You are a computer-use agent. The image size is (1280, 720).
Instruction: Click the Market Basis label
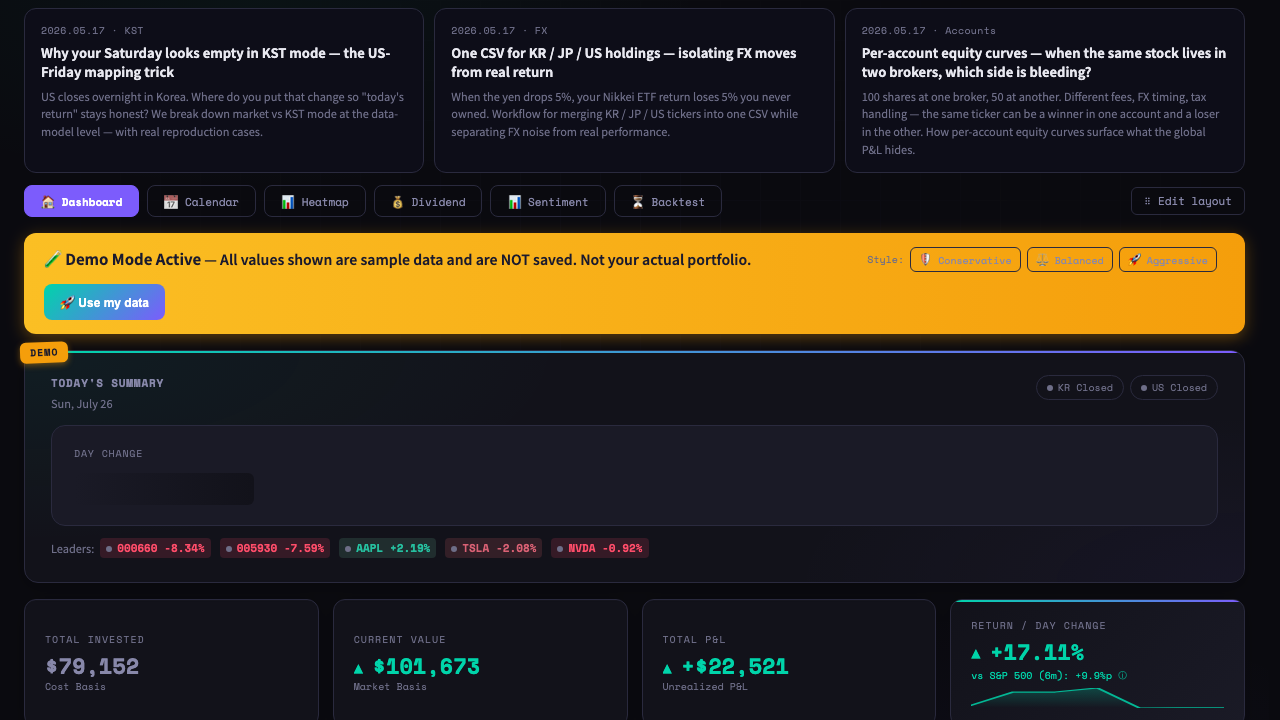390,687
